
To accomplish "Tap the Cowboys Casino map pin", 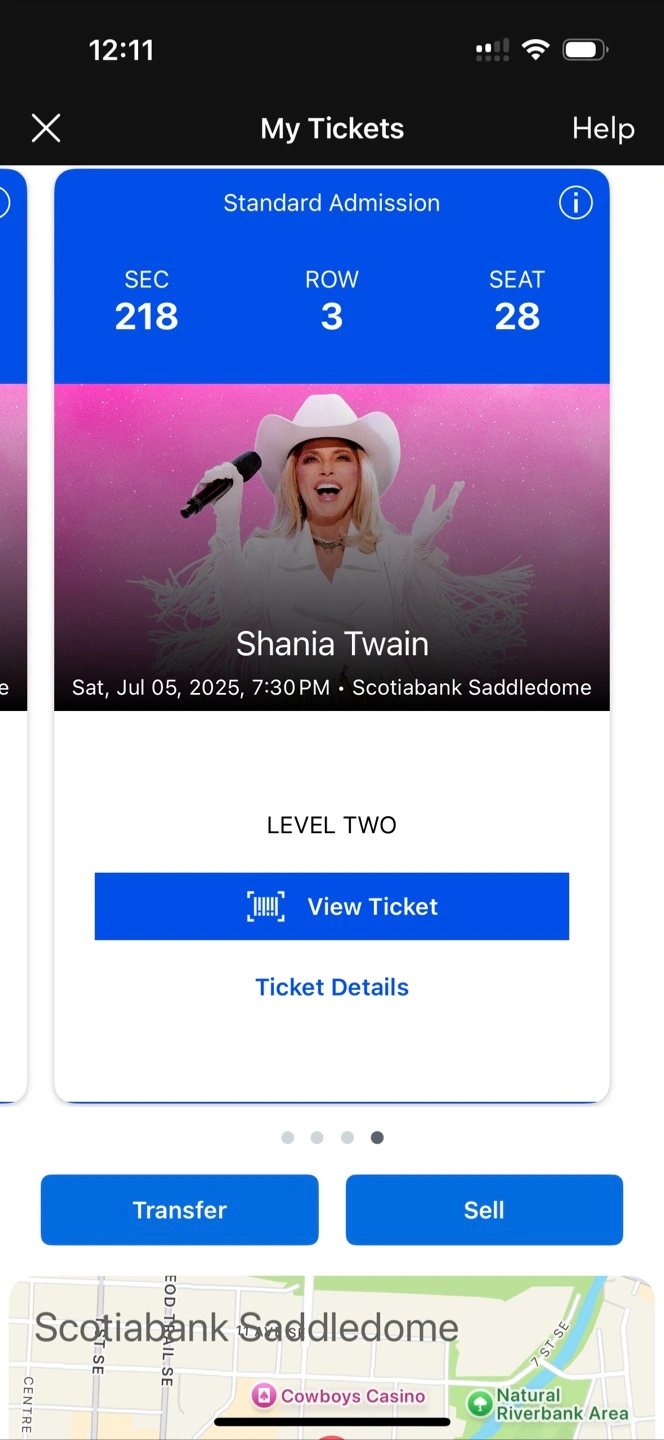I will 264,1396.
